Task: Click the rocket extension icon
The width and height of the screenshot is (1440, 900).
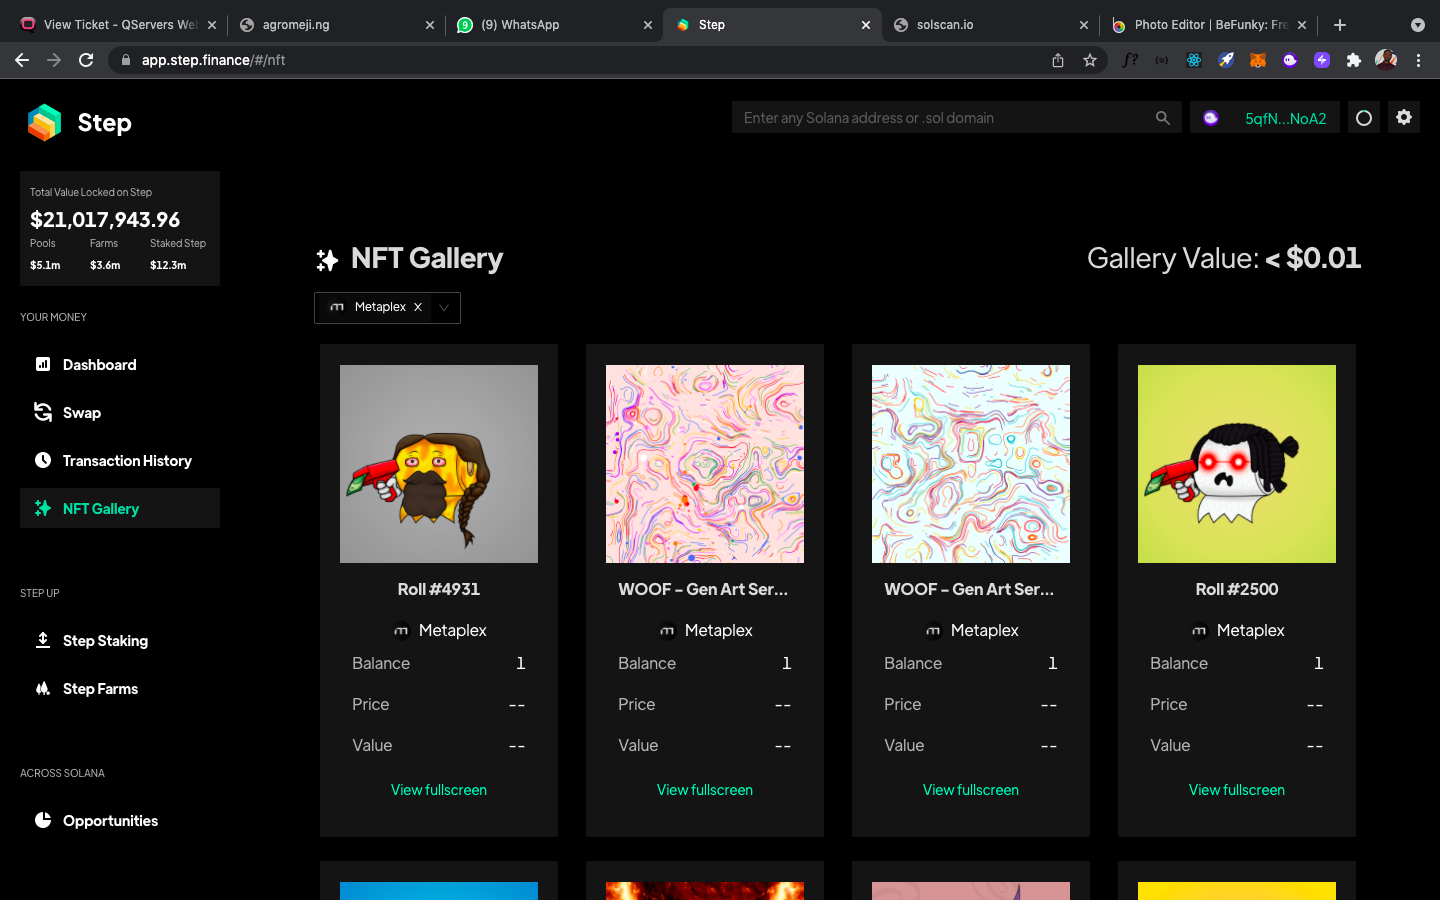Action: pos(1226,60)
